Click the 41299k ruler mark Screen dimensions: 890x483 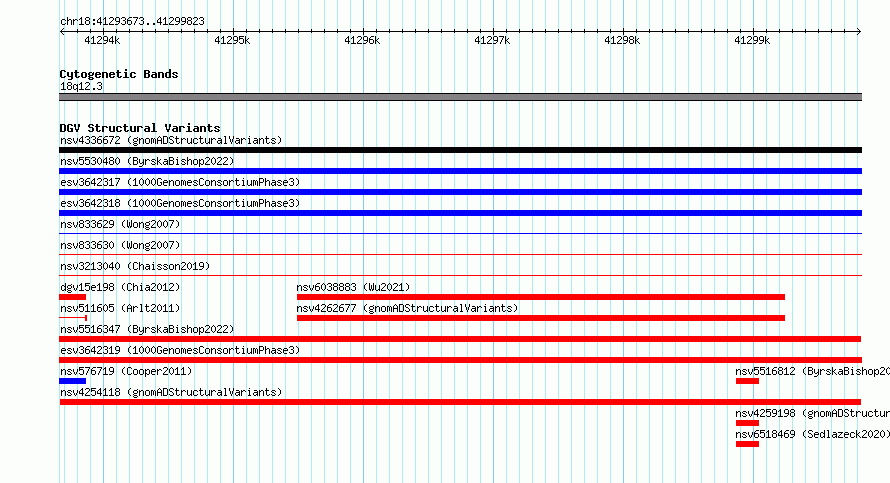click(752, 40)
